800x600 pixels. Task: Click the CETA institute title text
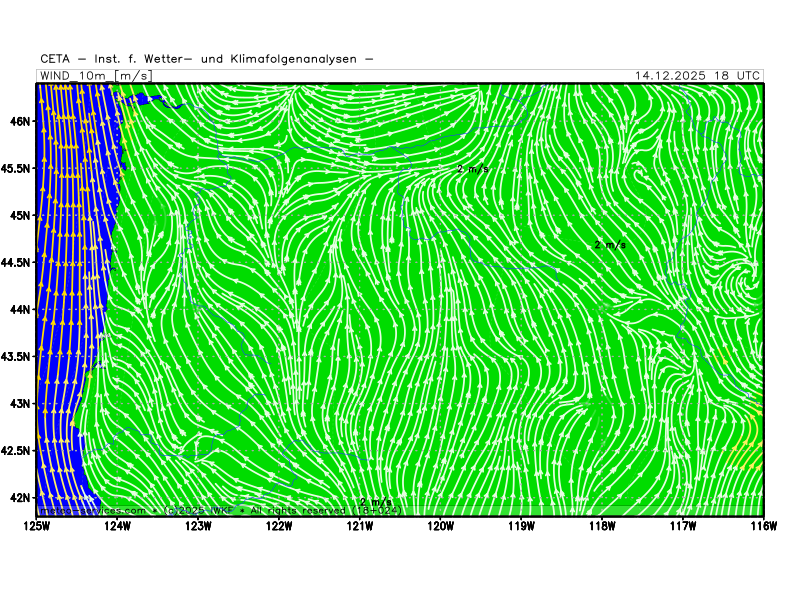pyautogui.click(x=207, y=59)
